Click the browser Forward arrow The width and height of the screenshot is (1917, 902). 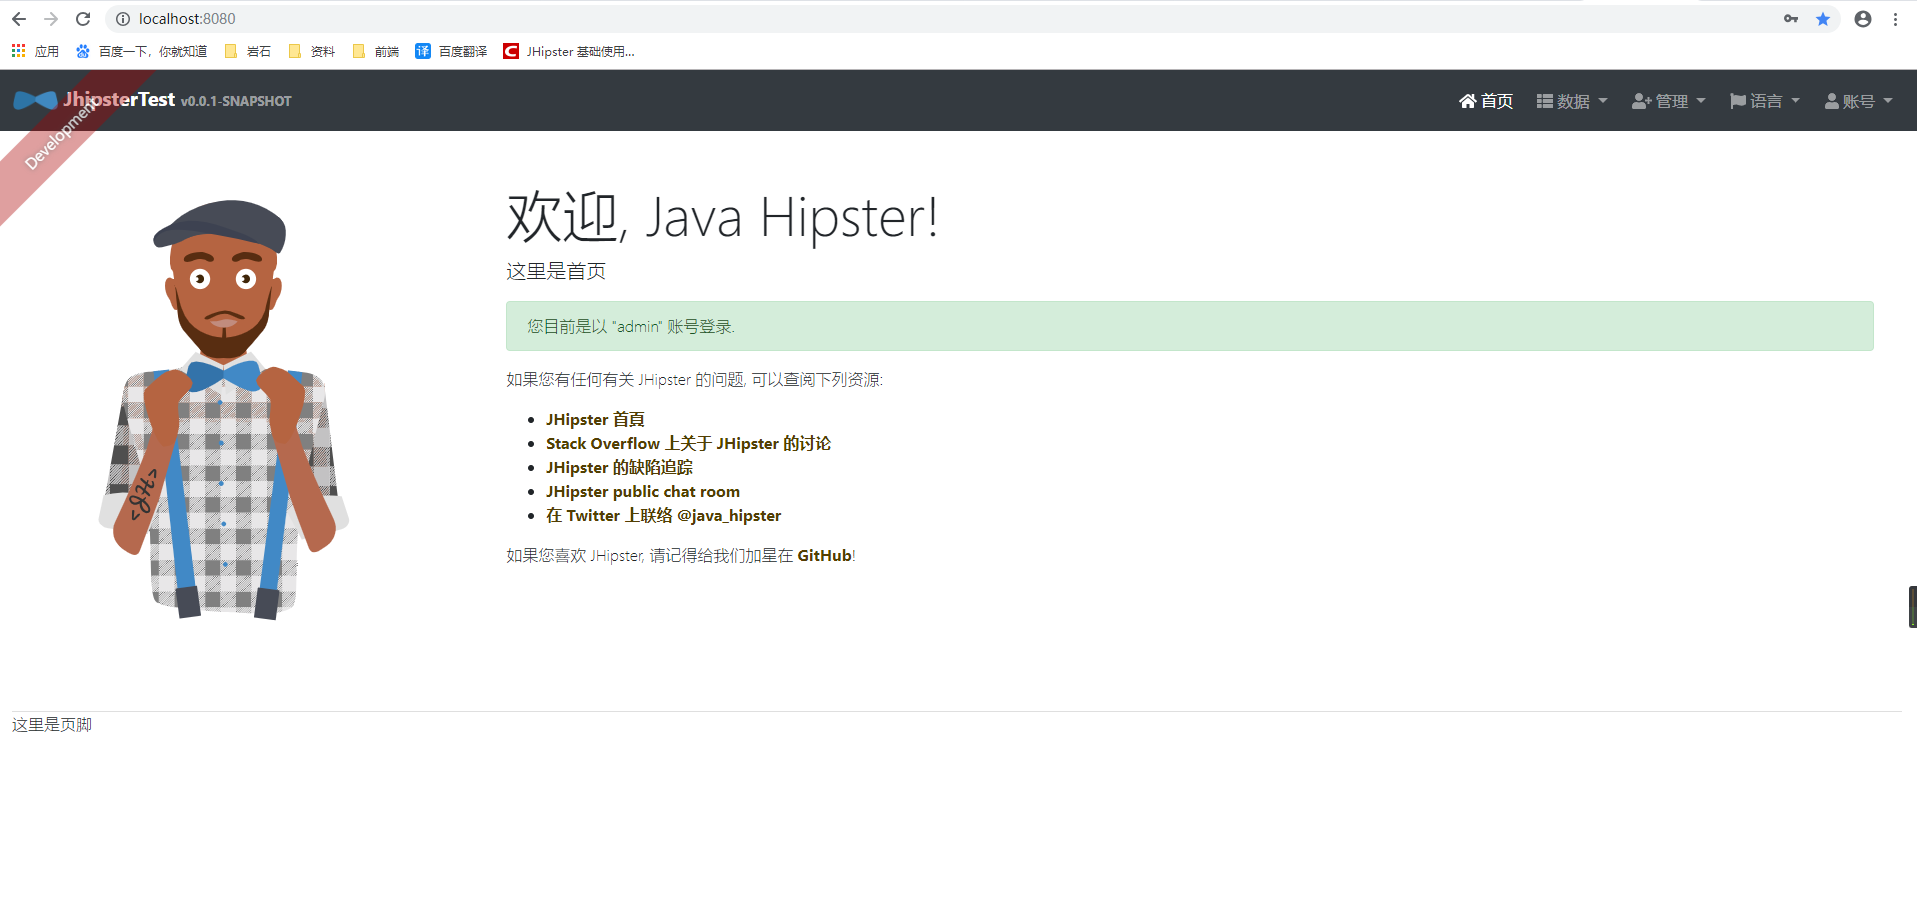(x=51, y=19)
